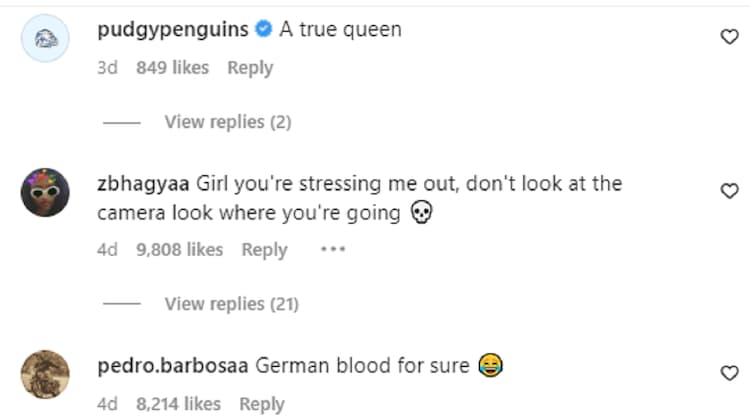The width and height of the screenshot is (750, 417).
Task: Open the zbhagyaa username link
Action: pos(143,184)
